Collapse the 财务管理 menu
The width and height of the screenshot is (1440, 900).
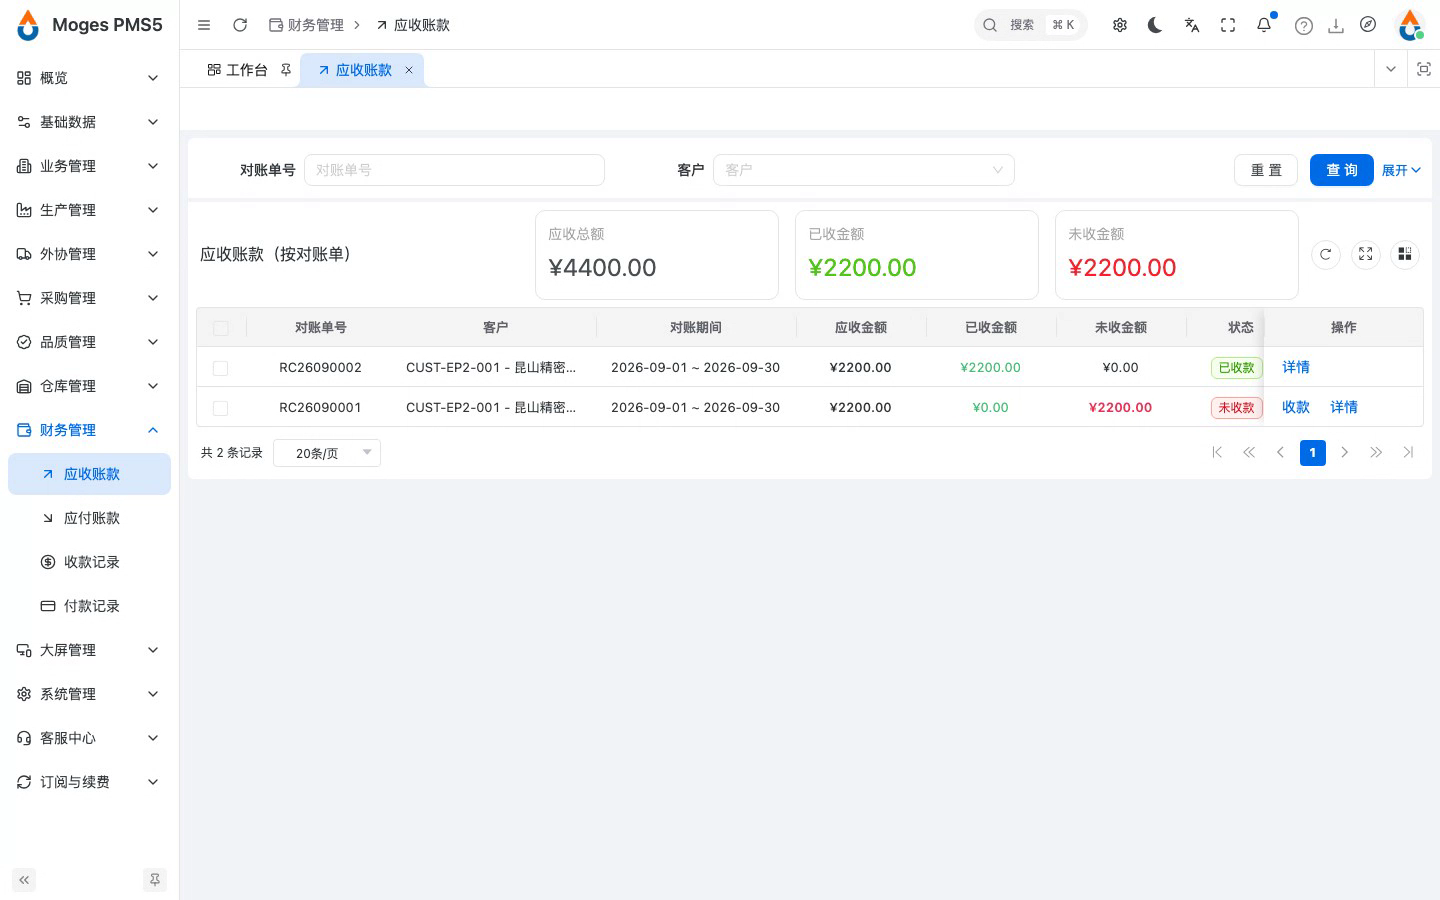(x=89, y=430)
